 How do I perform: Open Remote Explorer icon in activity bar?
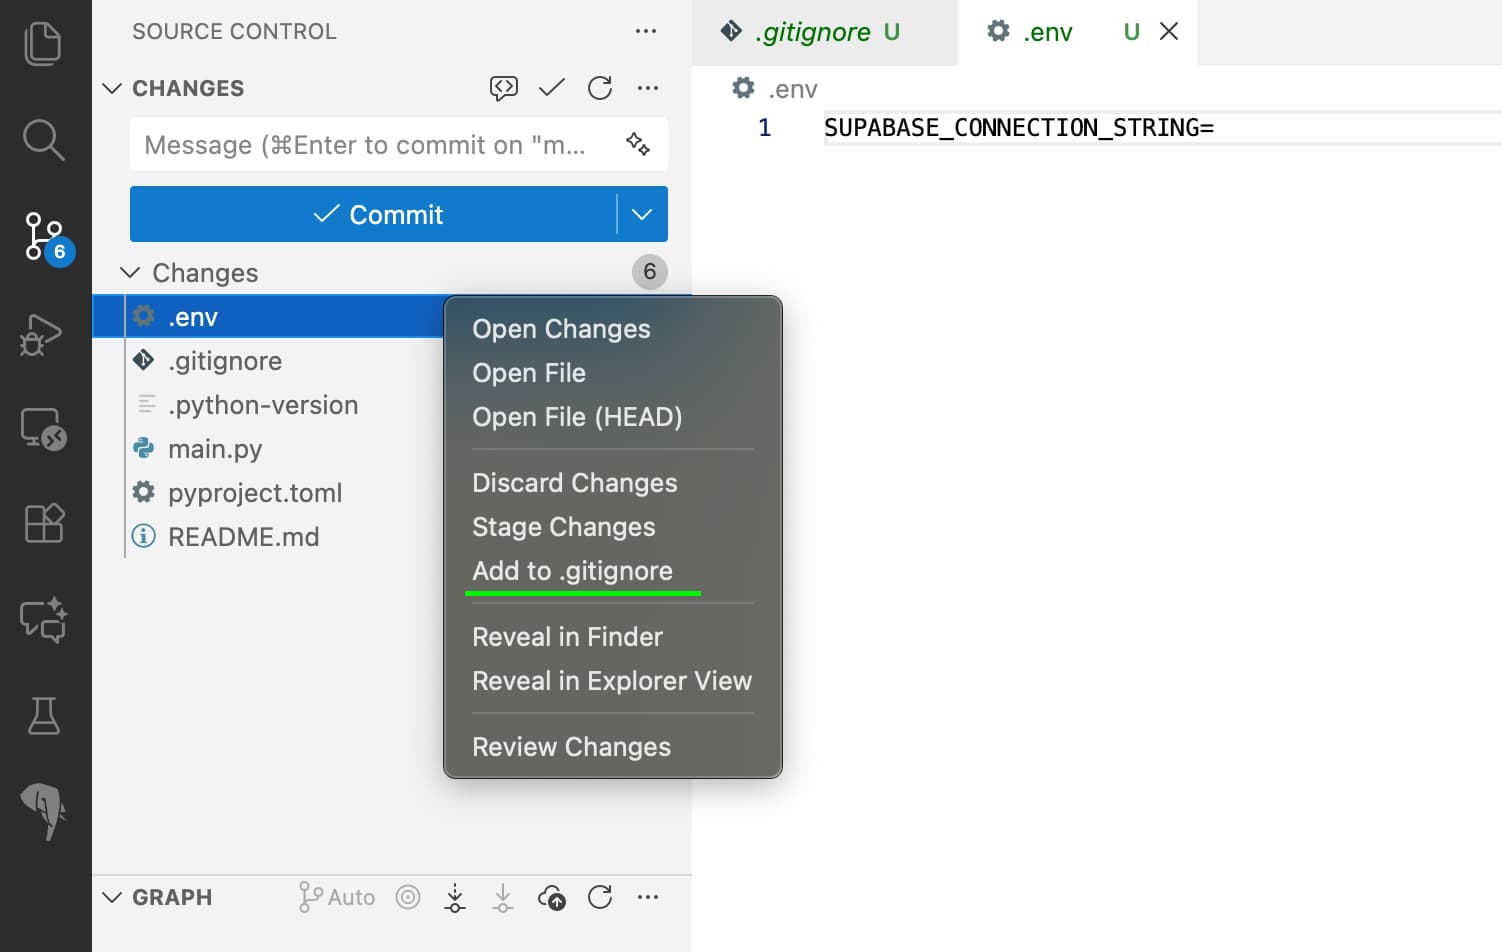43,429
